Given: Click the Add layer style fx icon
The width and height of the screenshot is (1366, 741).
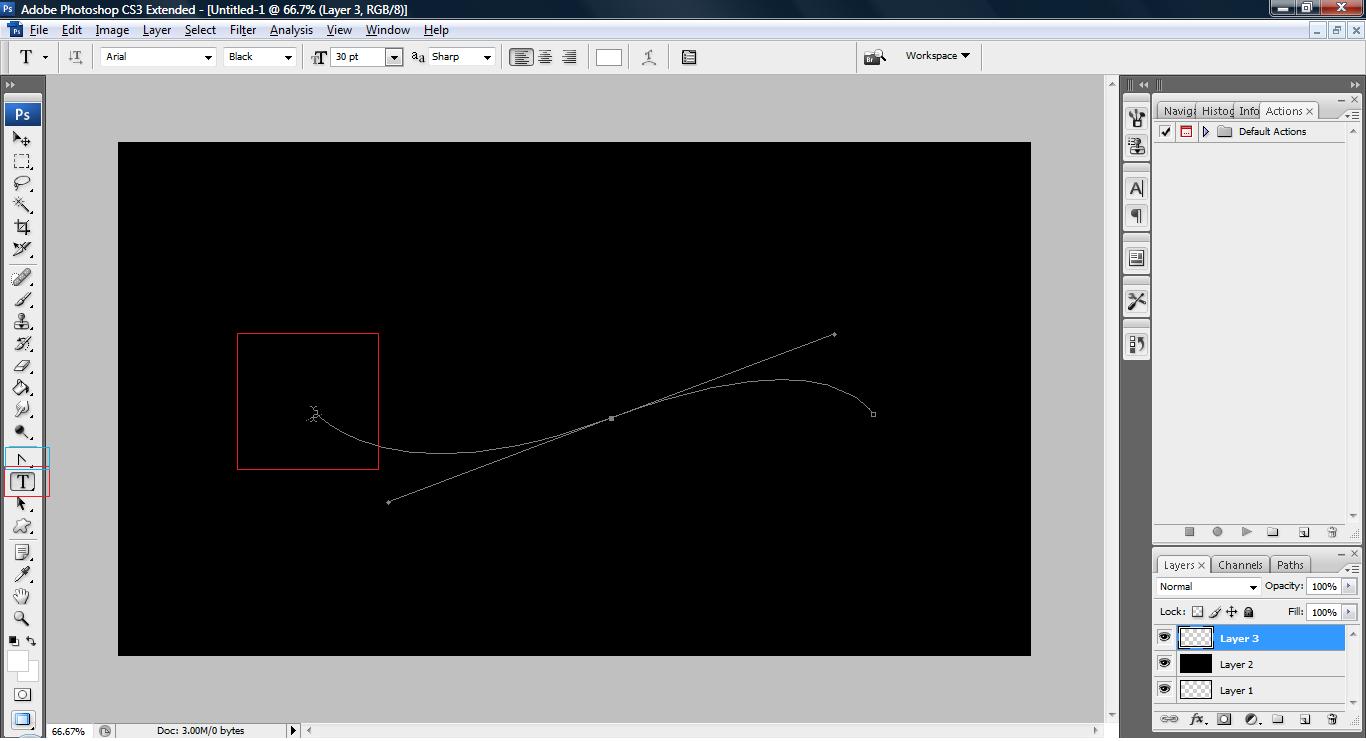Looking at the screenshot, I should tap(1196, 719).
